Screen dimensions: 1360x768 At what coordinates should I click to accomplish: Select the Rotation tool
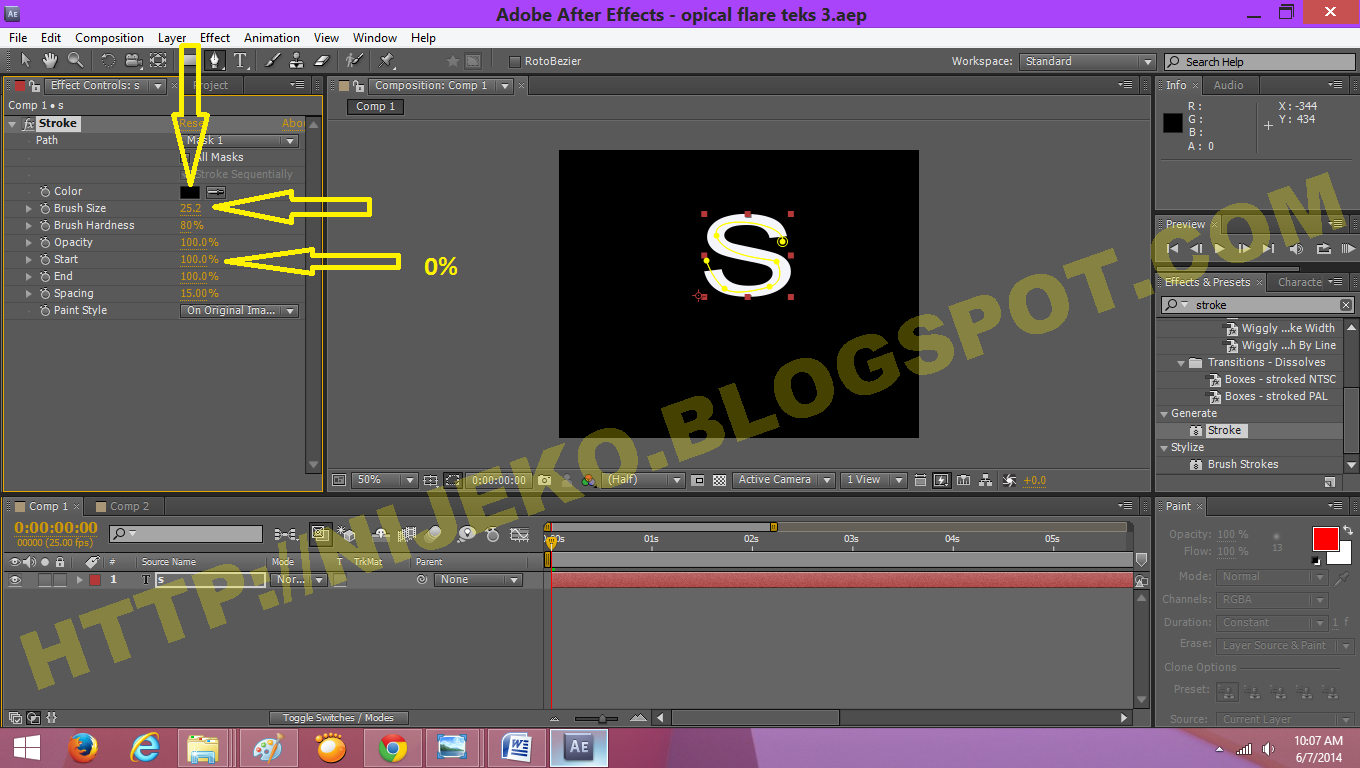click(108, 61)
